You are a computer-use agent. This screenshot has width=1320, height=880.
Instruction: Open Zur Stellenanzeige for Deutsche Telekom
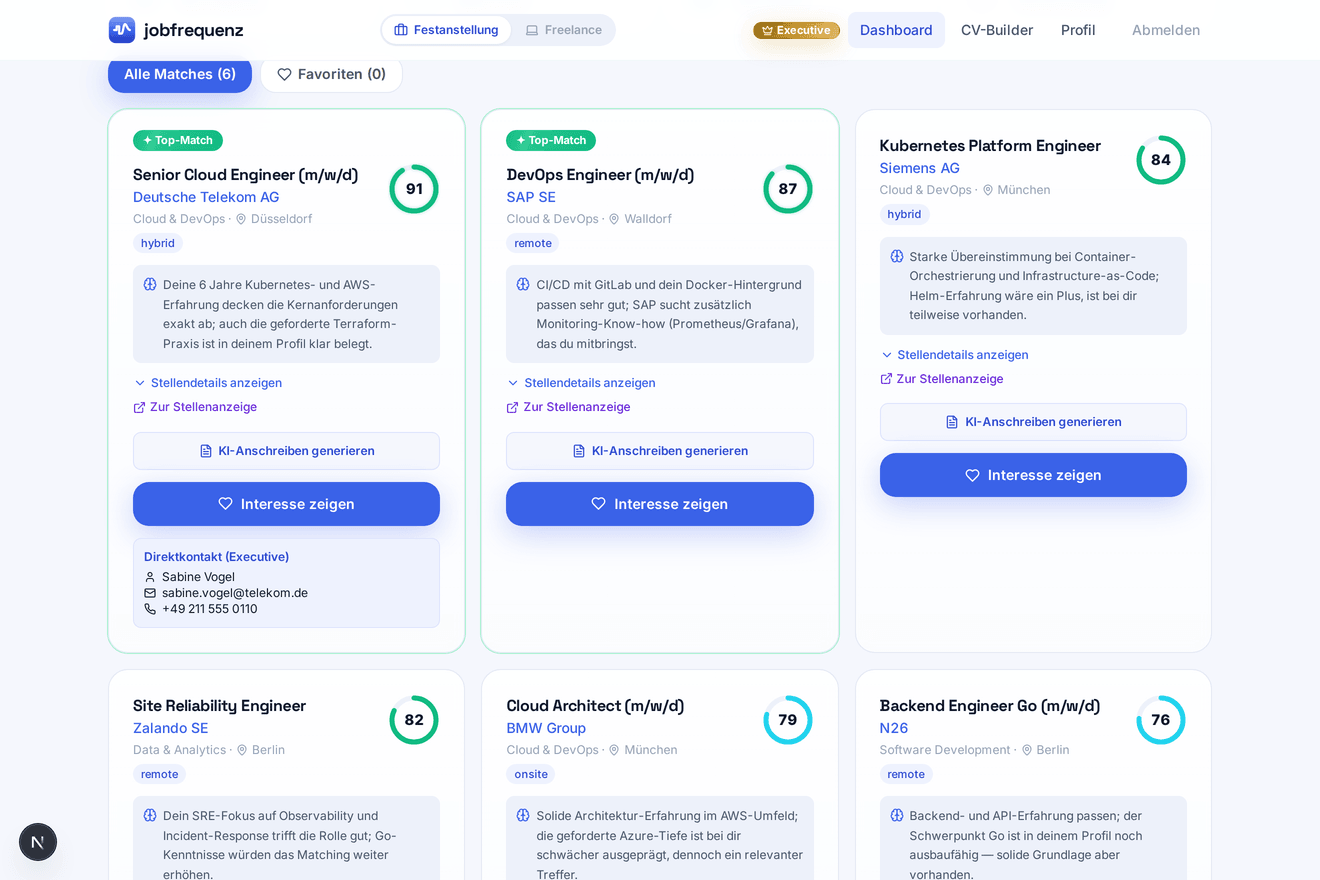[x=195, y=407]
